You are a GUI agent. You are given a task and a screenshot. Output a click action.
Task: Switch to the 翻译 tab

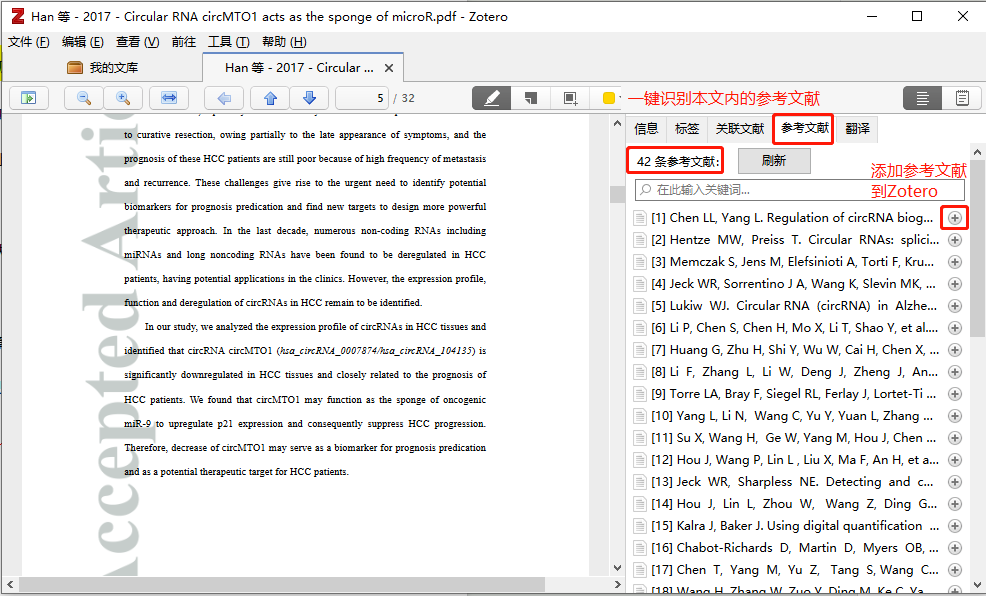[857, 129]
